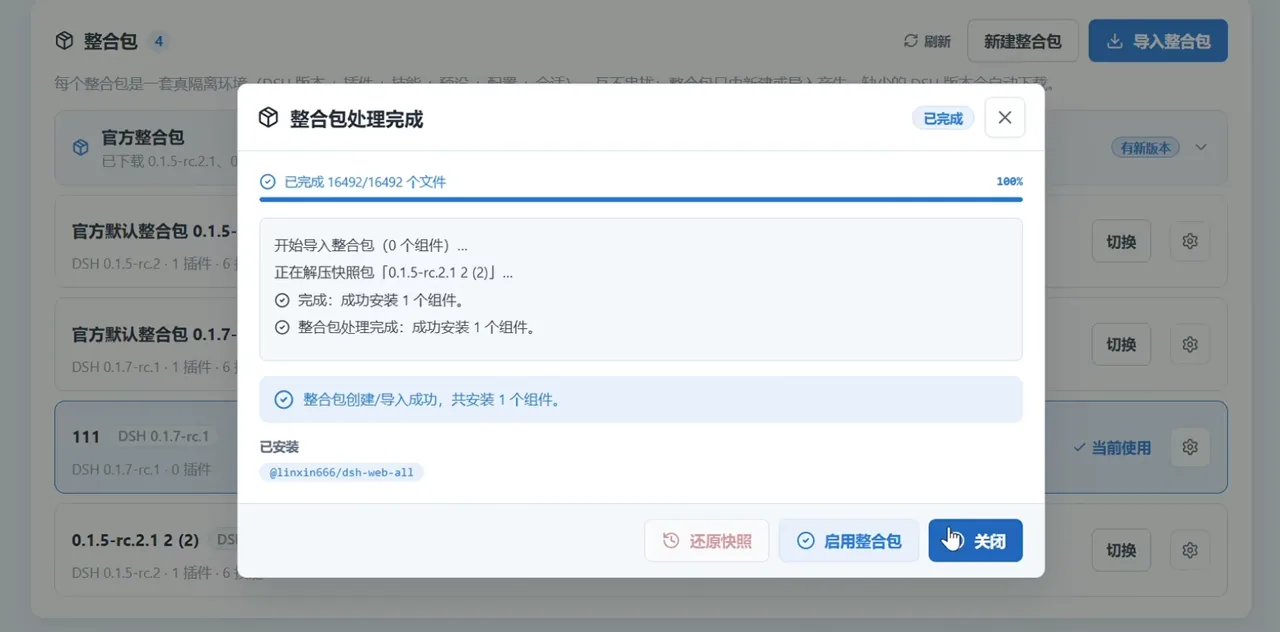Viewport: 1280px width, 632px height.
Task: Click the check circle icon in the 启用整合包 button
Action: pos(805,541)
